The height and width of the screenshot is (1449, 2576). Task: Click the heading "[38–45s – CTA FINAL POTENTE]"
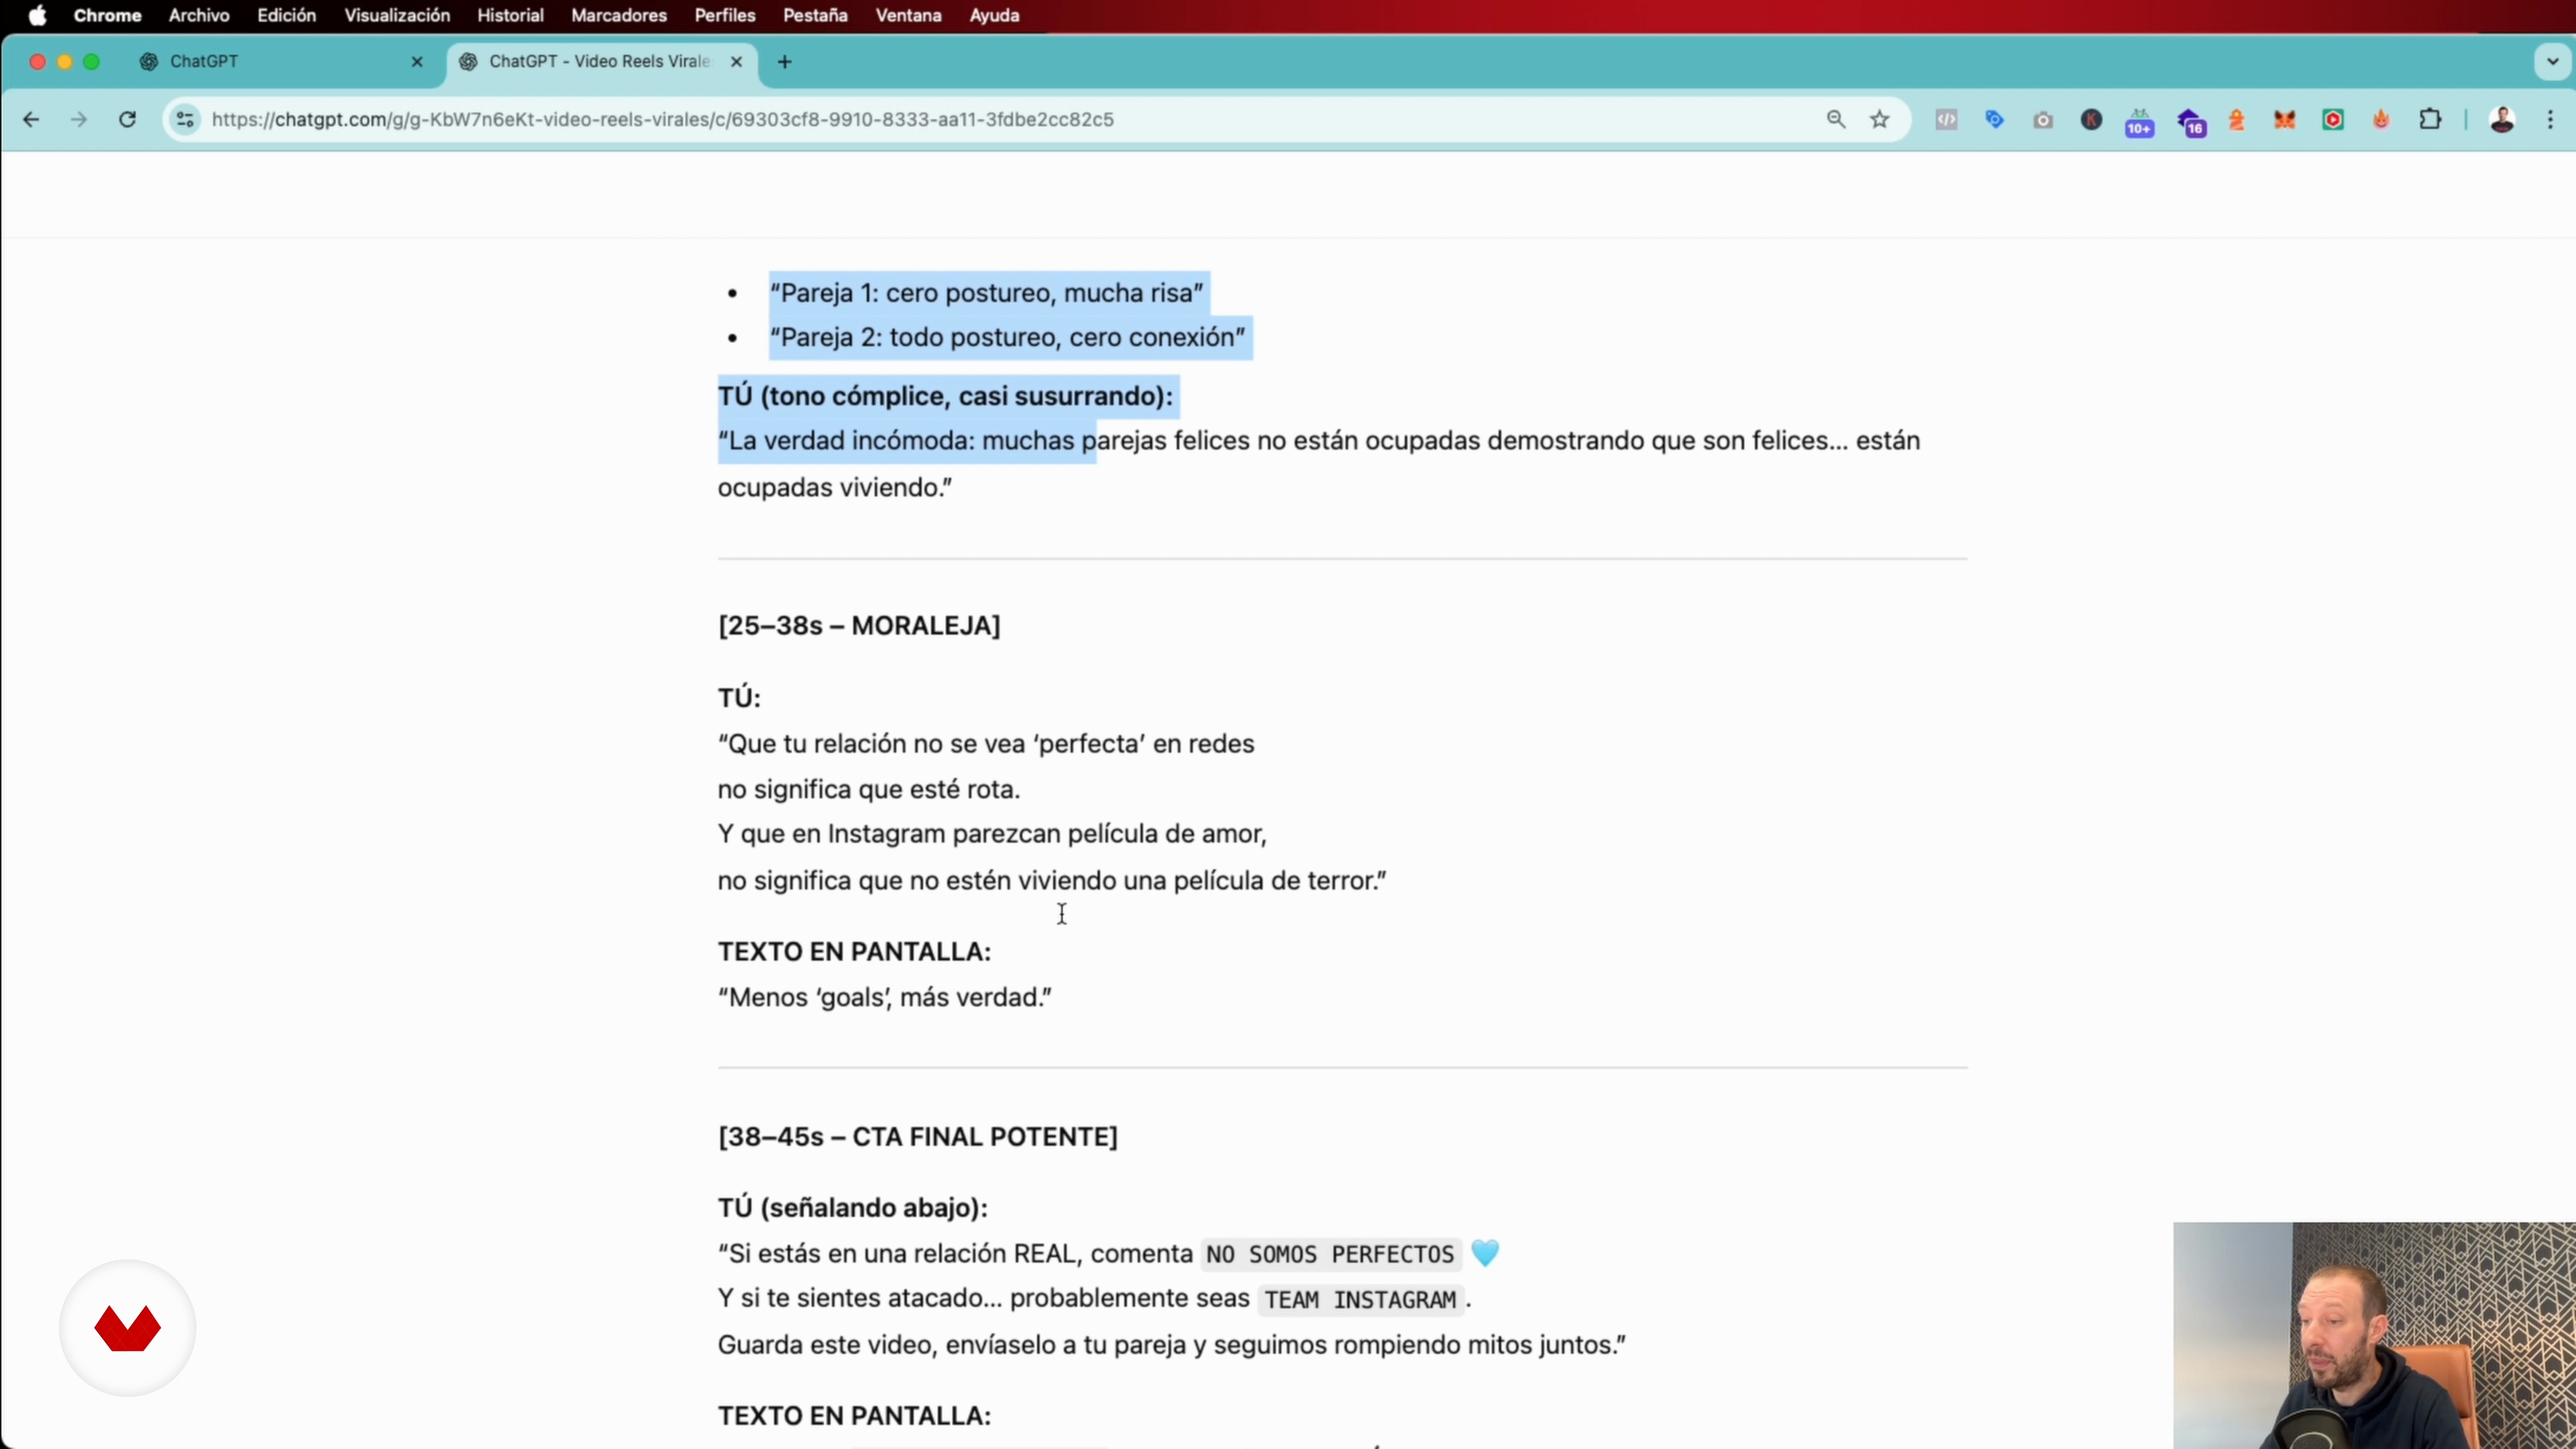tap(918, 1137)
